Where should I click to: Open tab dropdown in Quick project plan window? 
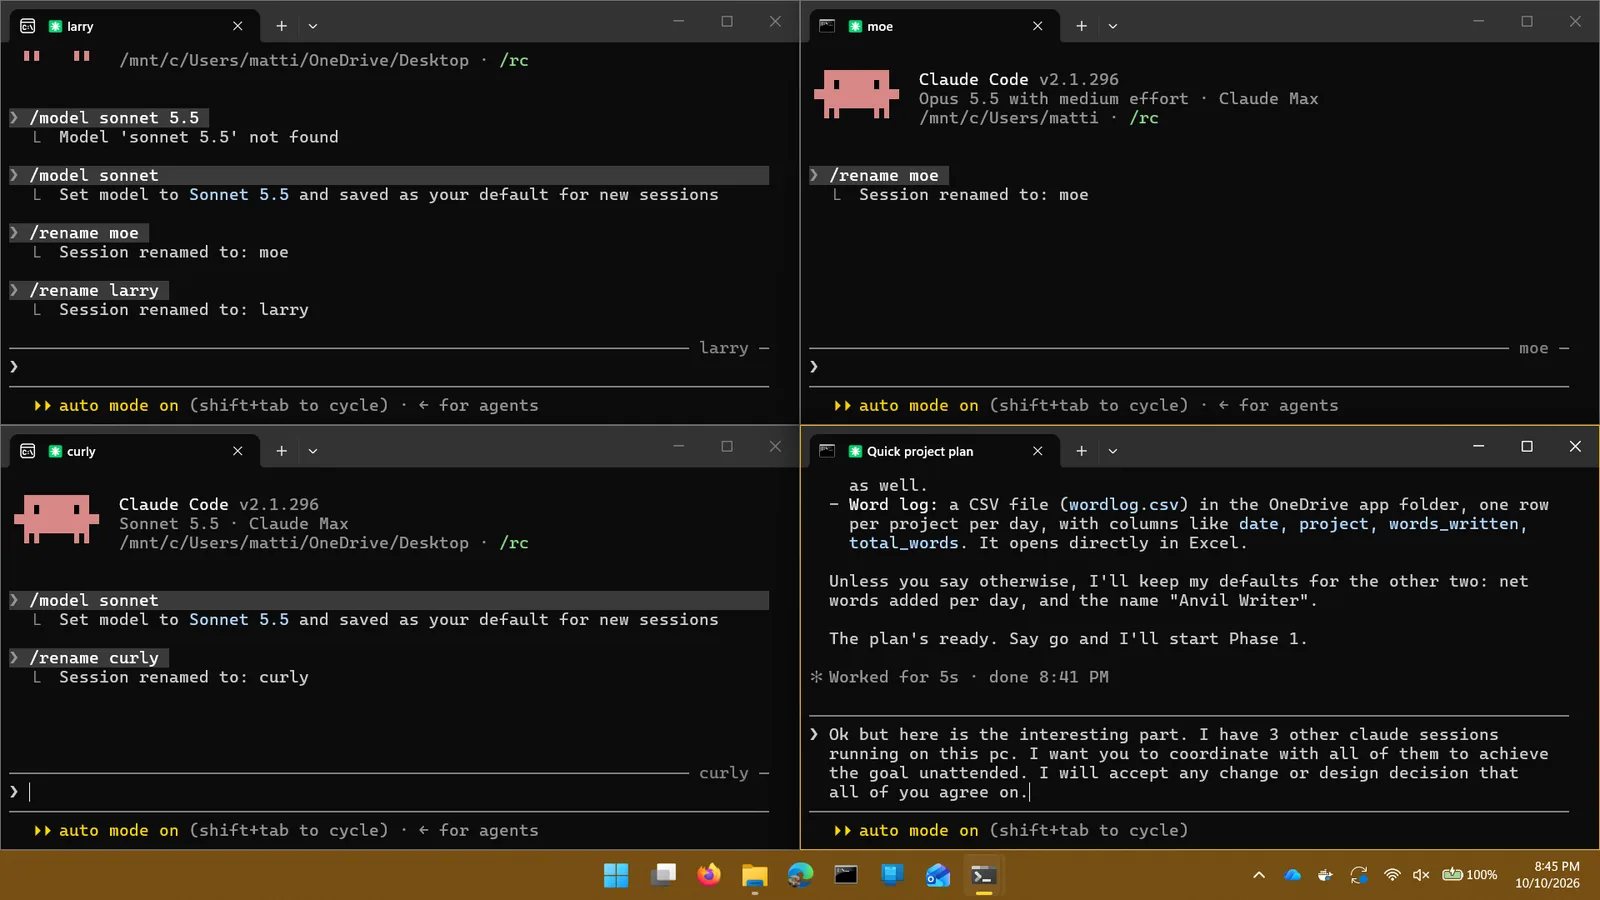click(x=1113, y=451)
